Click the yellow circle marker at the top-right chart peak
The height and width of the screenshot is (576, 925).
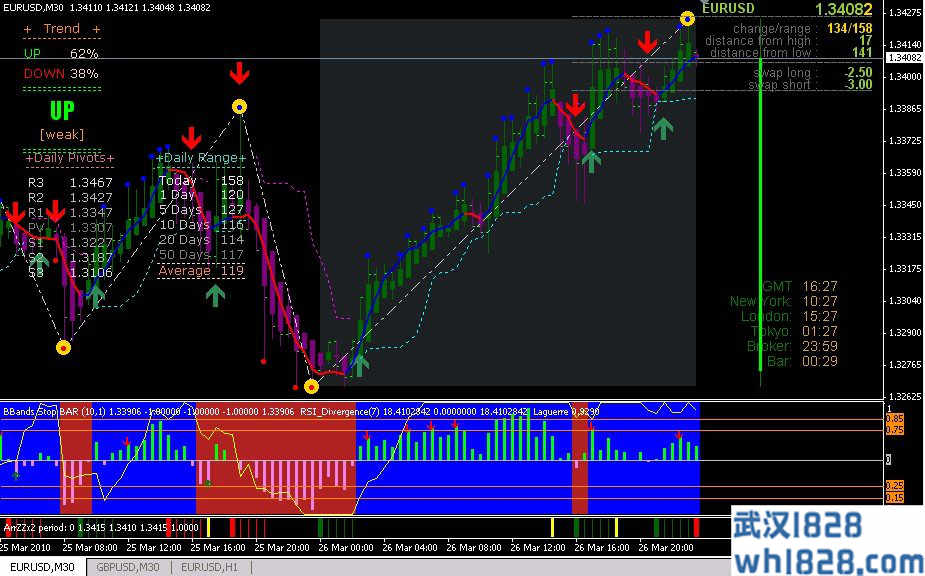(687, 18)
